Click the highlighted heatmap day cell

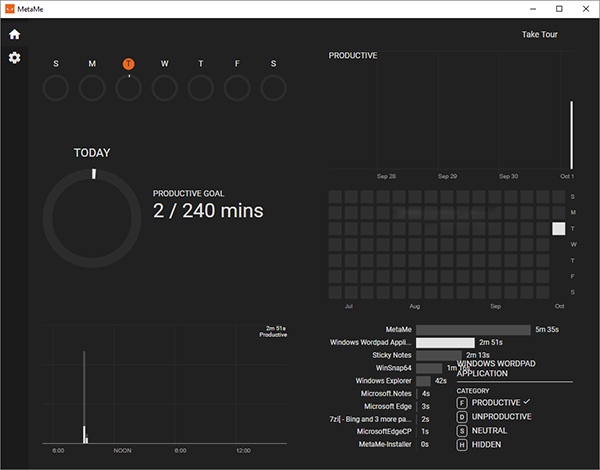point(558,229)
